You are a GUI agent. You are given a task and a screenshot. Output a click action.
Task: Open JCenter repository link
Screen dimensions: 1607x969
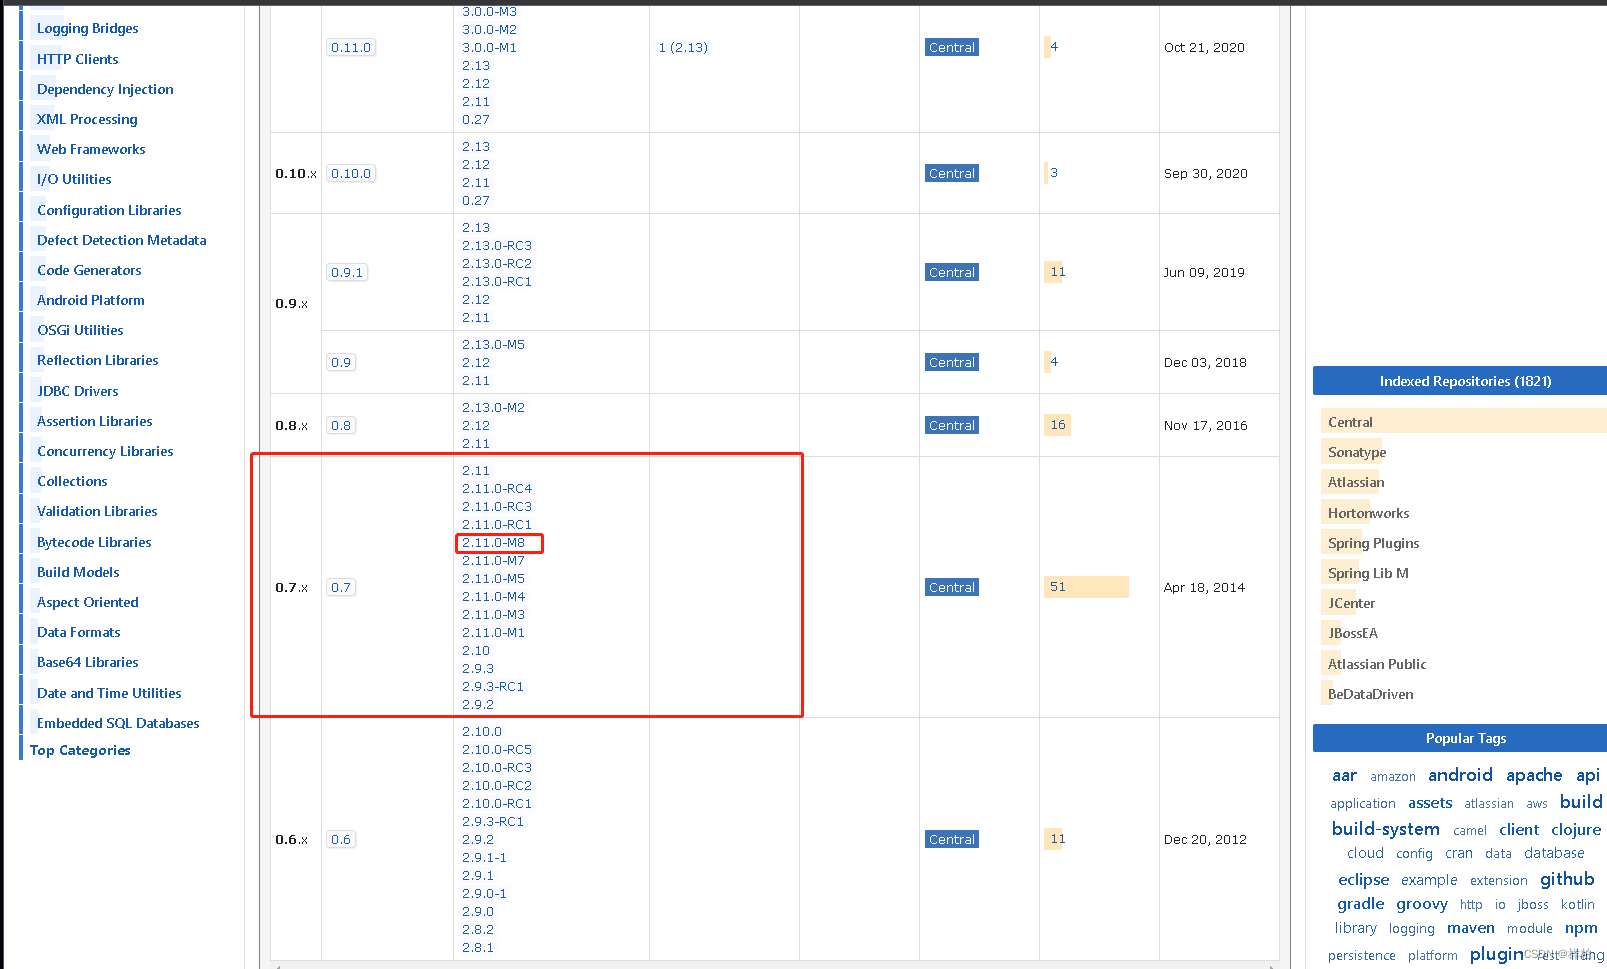tap(1351, 603)
